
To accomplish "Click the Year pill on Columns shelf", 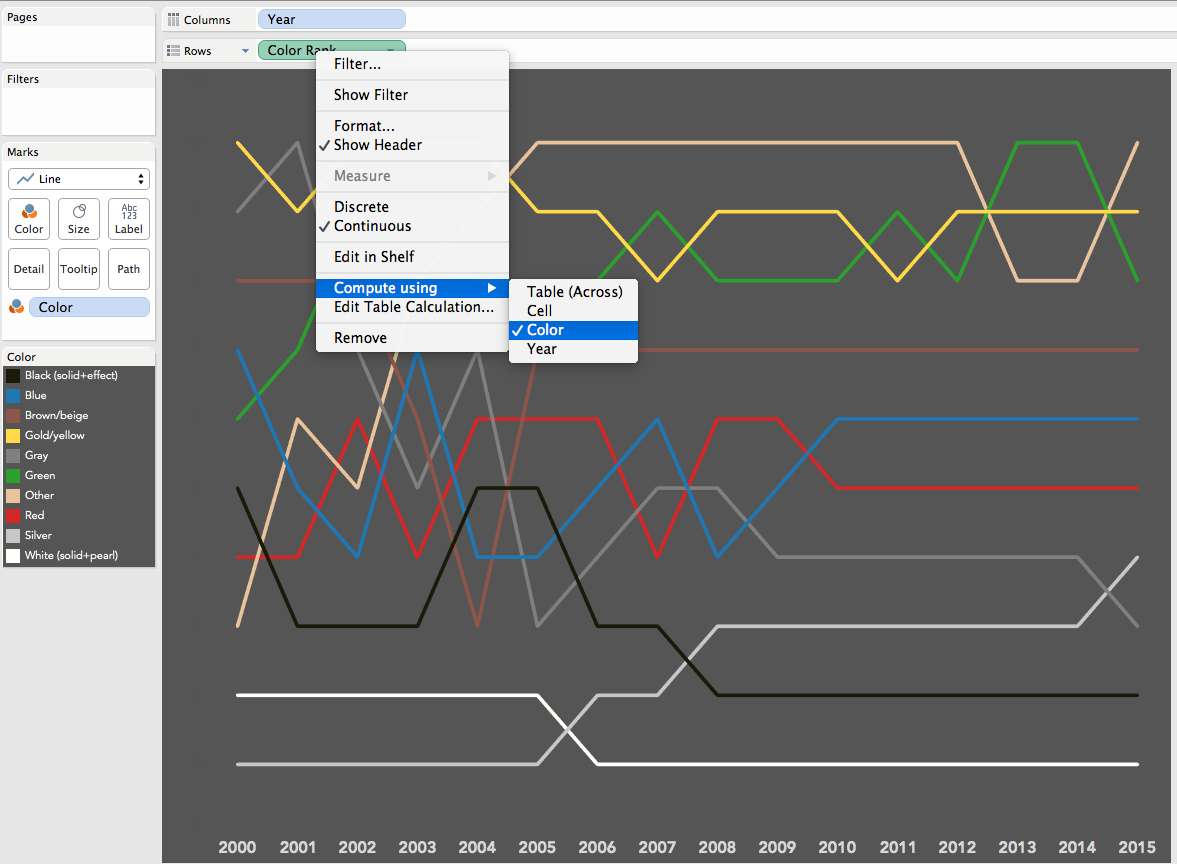I will click(331, 20).
